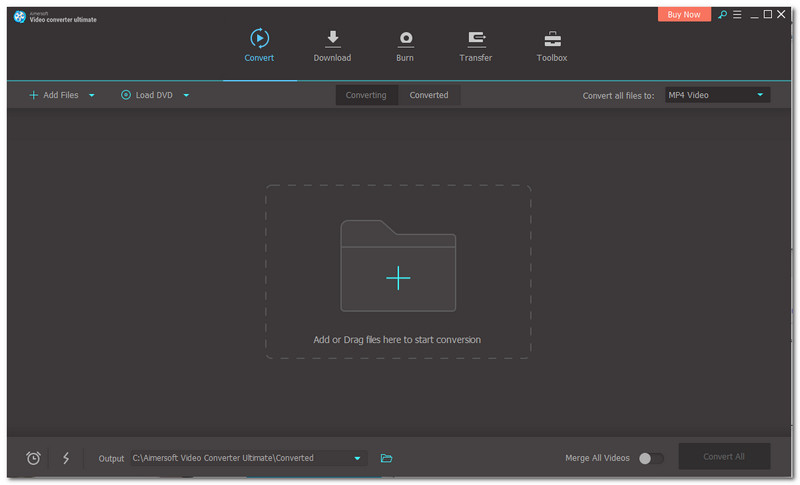Click the Buy Now button
This screenshot has height=485, width=800.
point(684,15)
